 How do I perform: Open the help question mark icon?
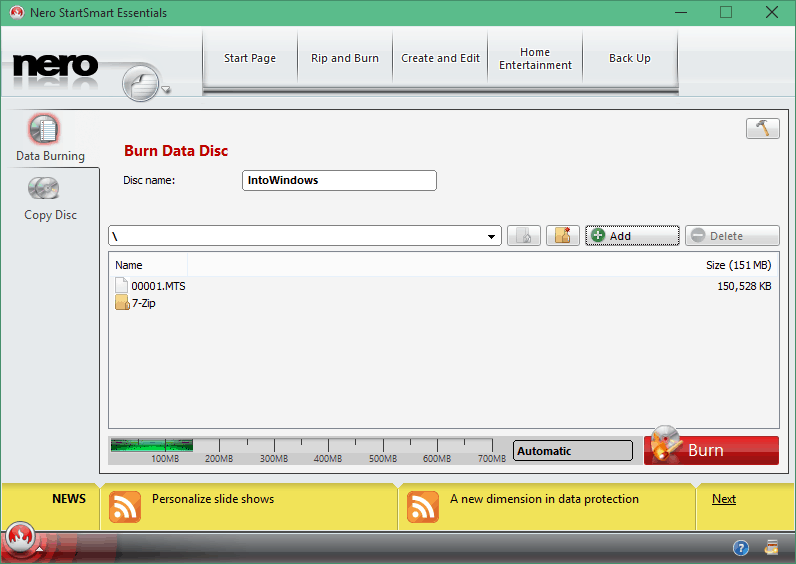pos(741,548)
